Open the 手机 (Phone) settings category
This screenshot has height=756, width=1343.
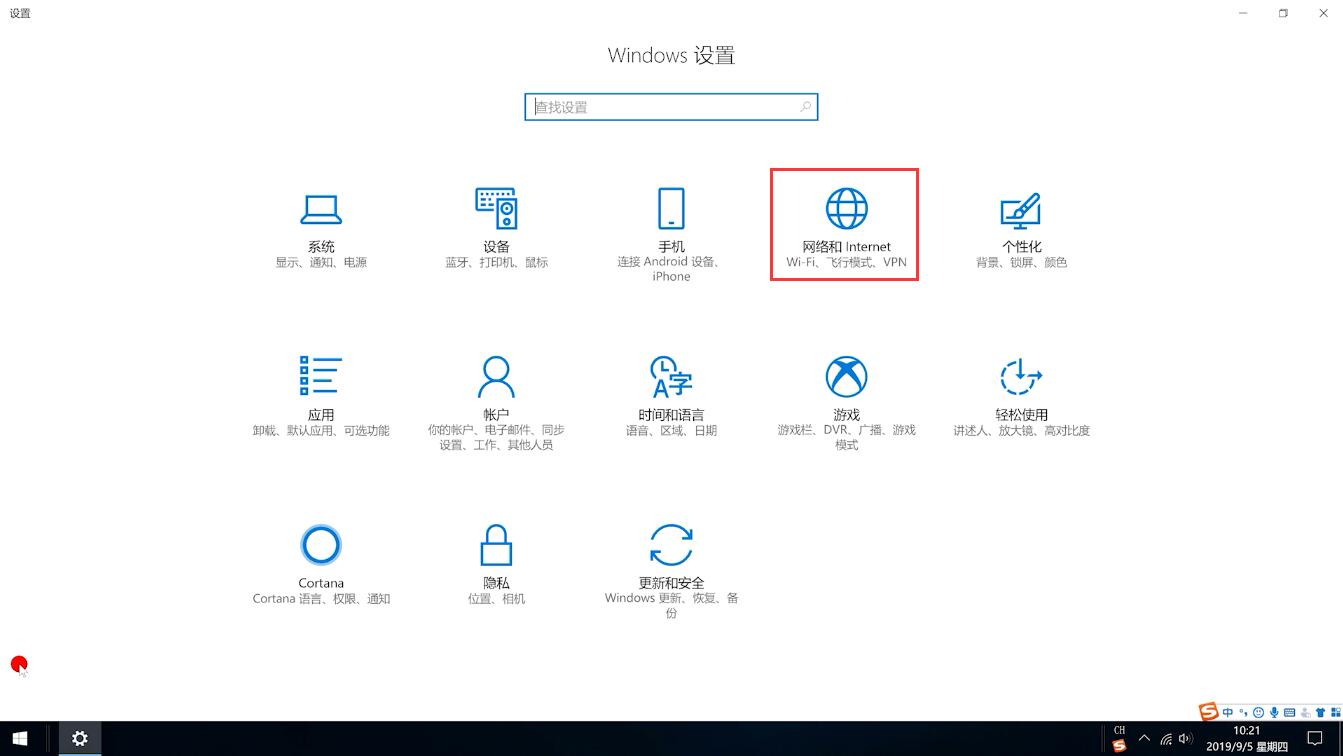[x=671, y=236]
